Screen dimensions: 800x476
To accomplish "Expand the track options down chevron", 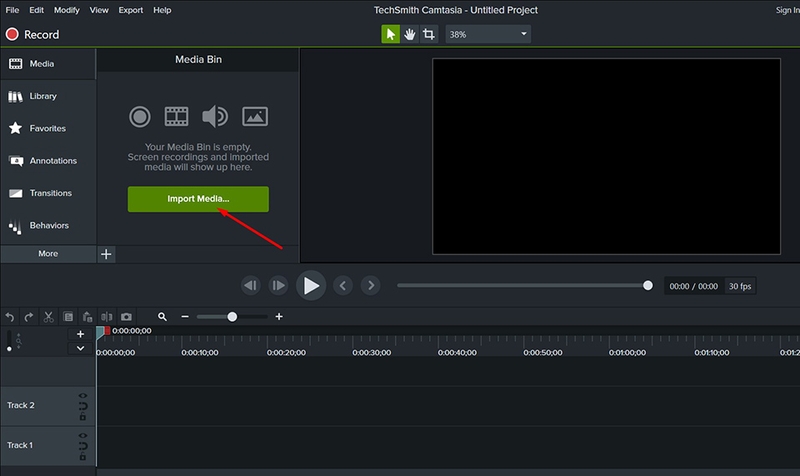I will point(80,348).
